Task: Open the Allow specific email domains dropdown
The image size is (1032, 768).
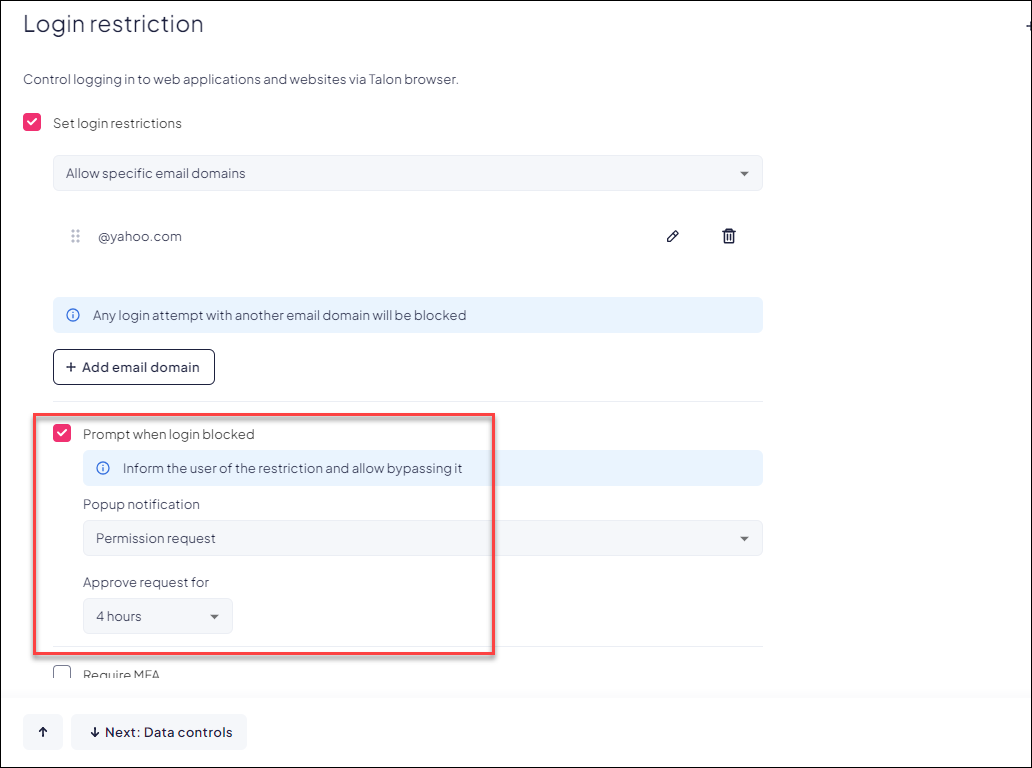Action: click(x=407, y=173)
